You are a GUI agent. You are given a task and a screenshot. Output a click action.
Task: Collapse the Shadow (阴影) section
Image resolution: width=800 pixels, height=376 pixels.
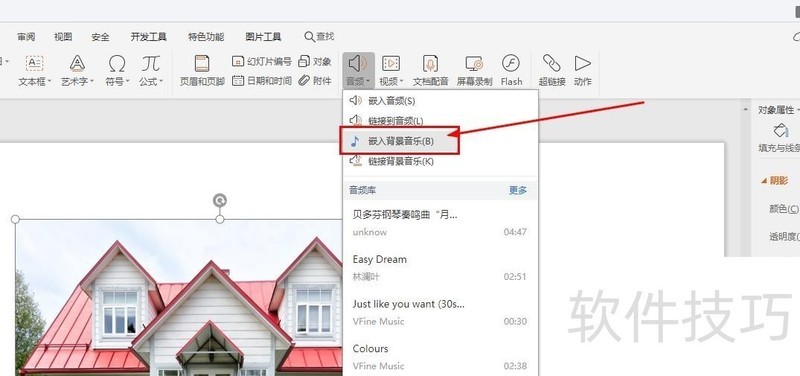(x=763, y=181)
